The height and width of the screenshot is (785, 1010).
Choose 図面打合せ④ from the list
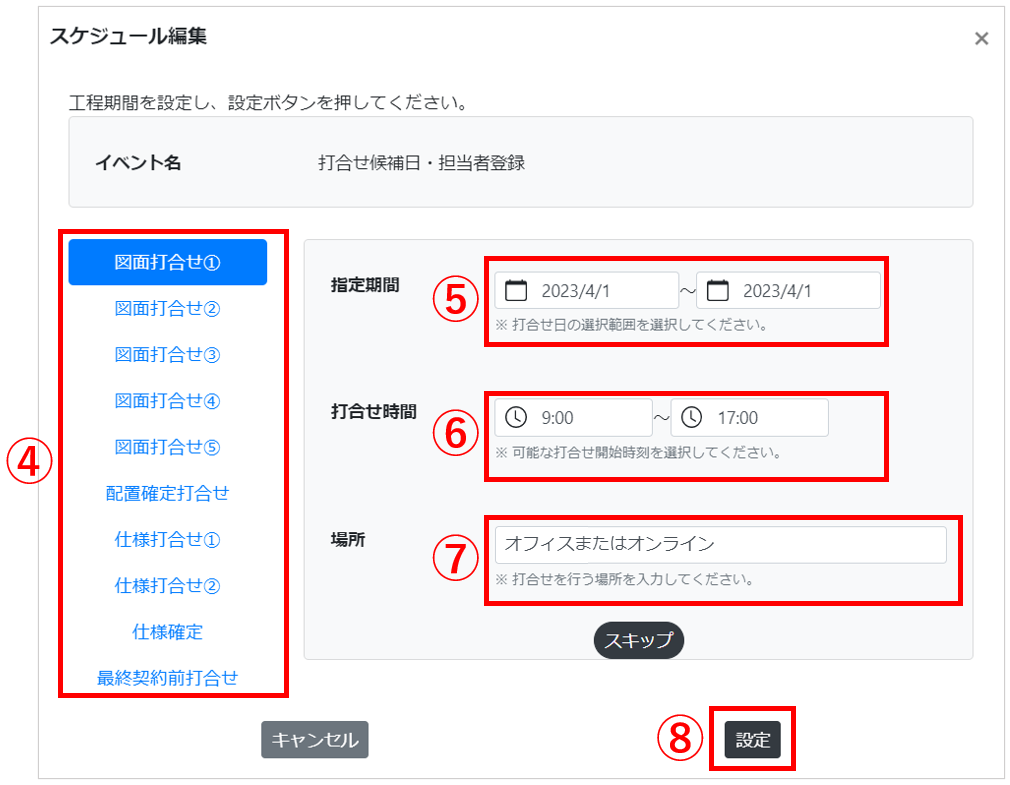167,401
